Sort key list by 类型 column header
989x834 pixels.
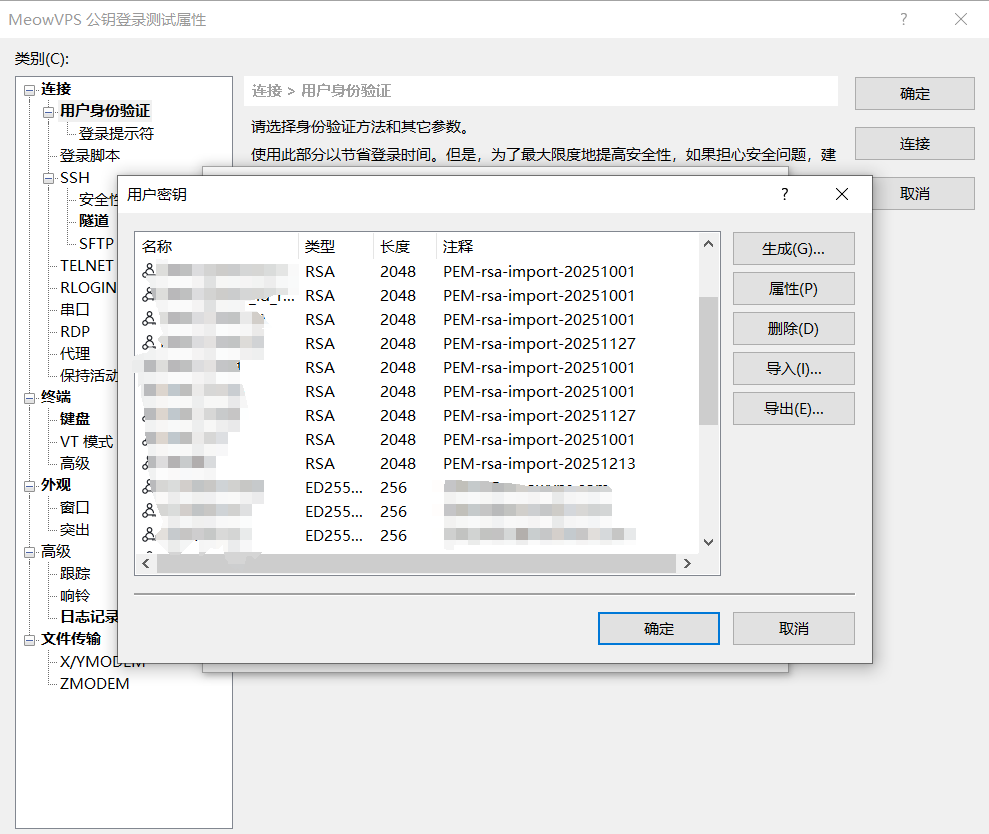(x=336, y=246)
